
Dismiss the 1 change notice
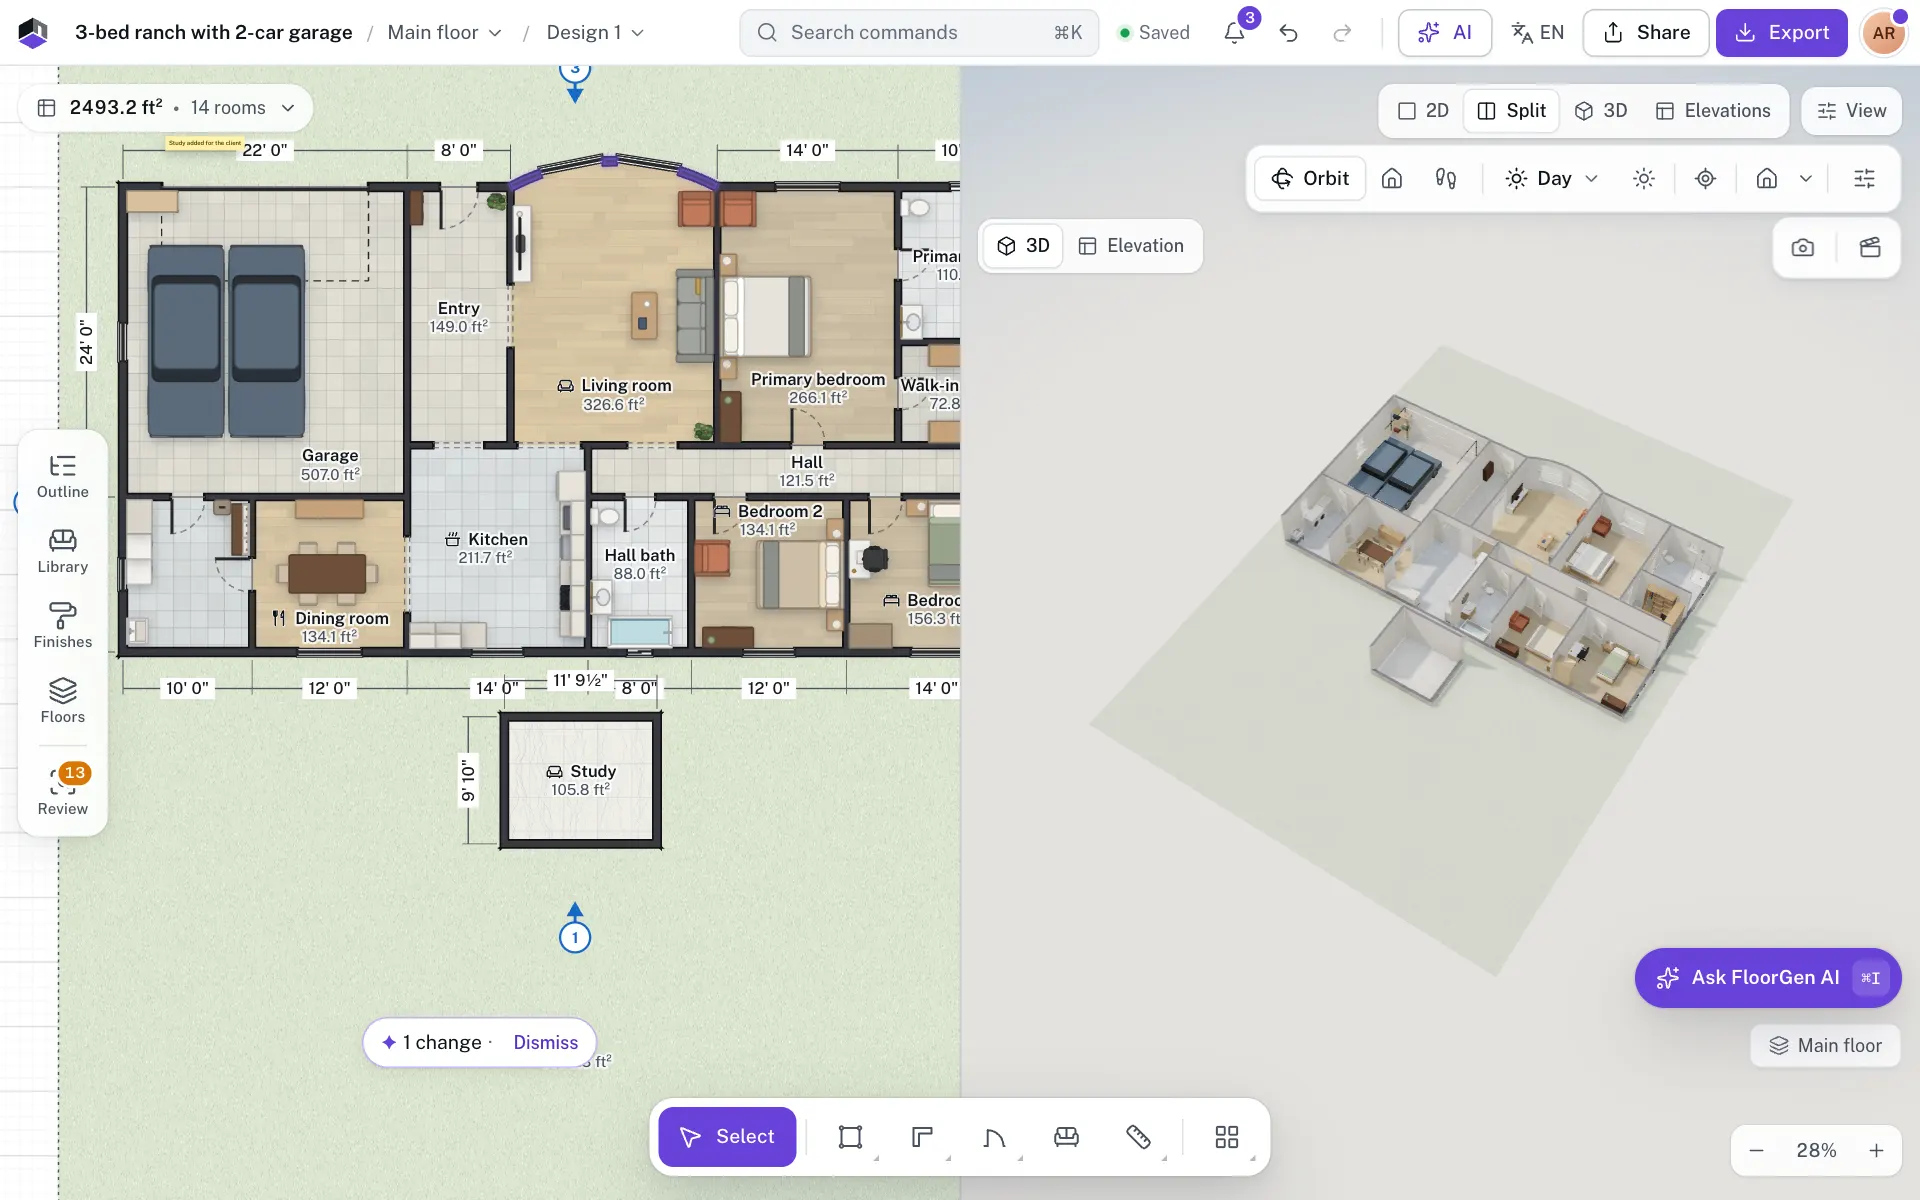point(546,1042)
